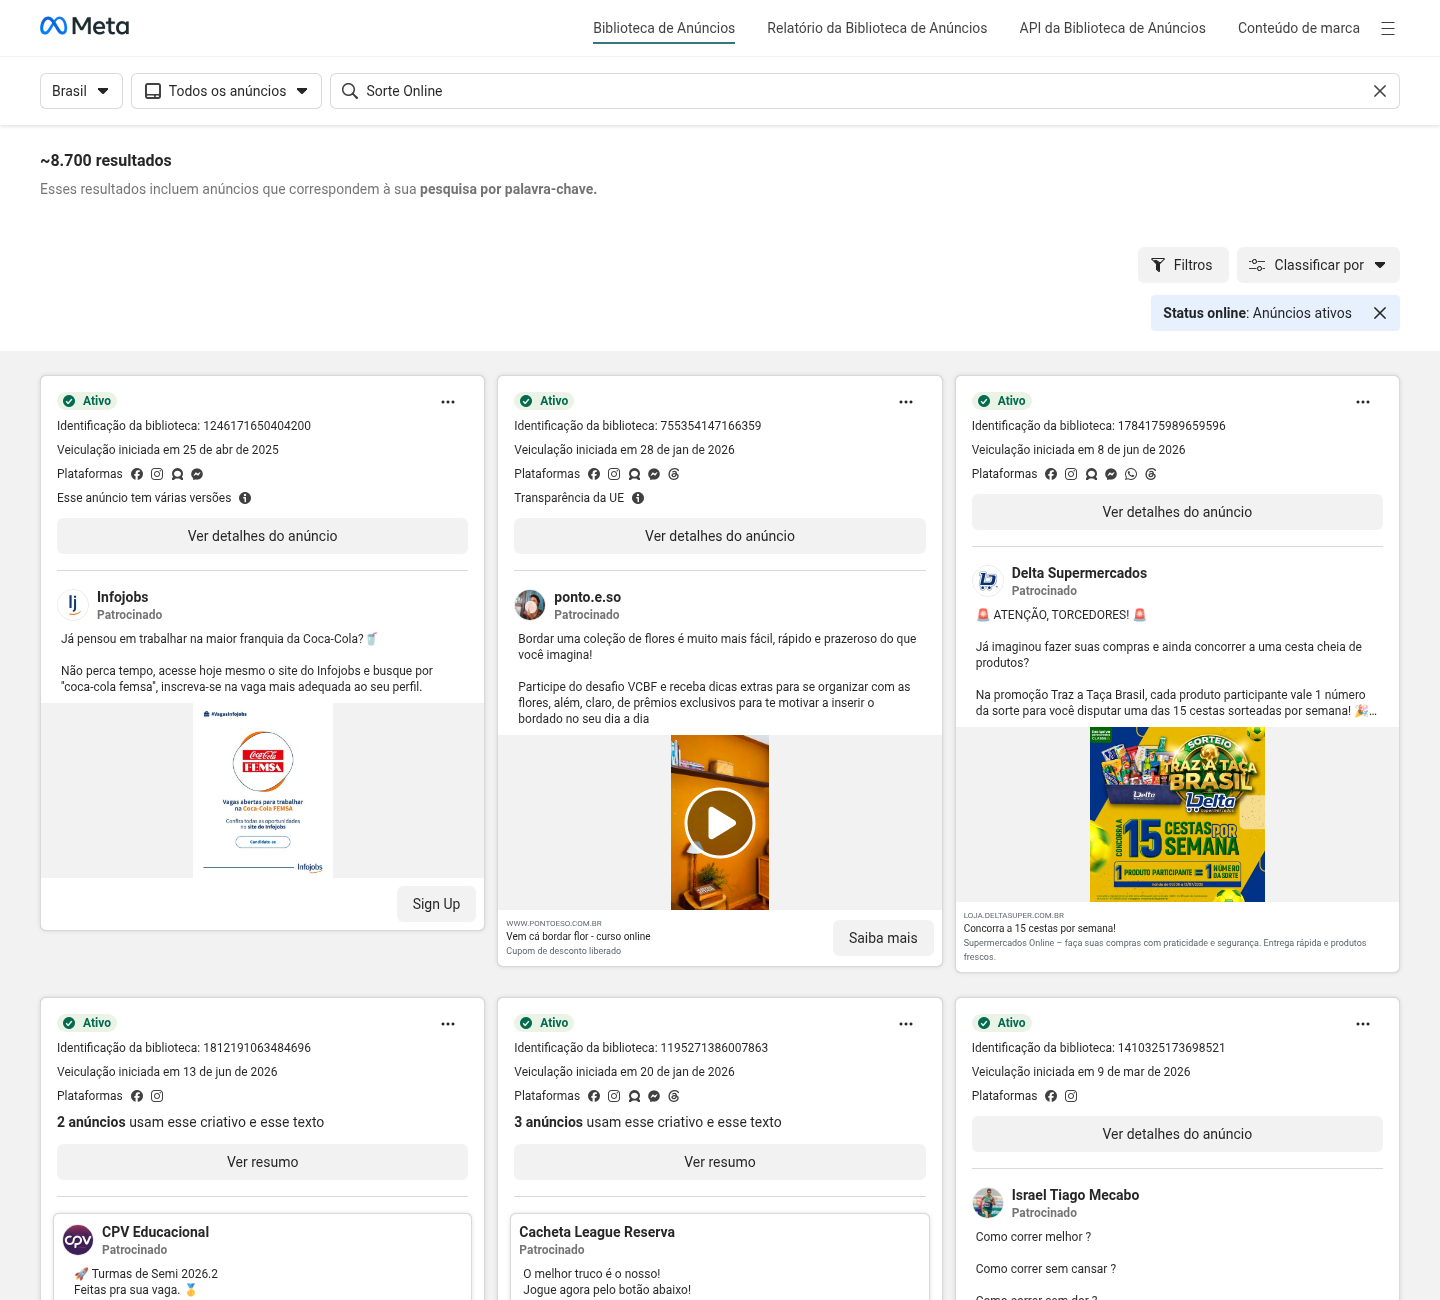The width and height of the screenshot is (1440, 1300).
Task: Click the 'Traz a Taça Brasil' ad image
Action: point(1177,815)
